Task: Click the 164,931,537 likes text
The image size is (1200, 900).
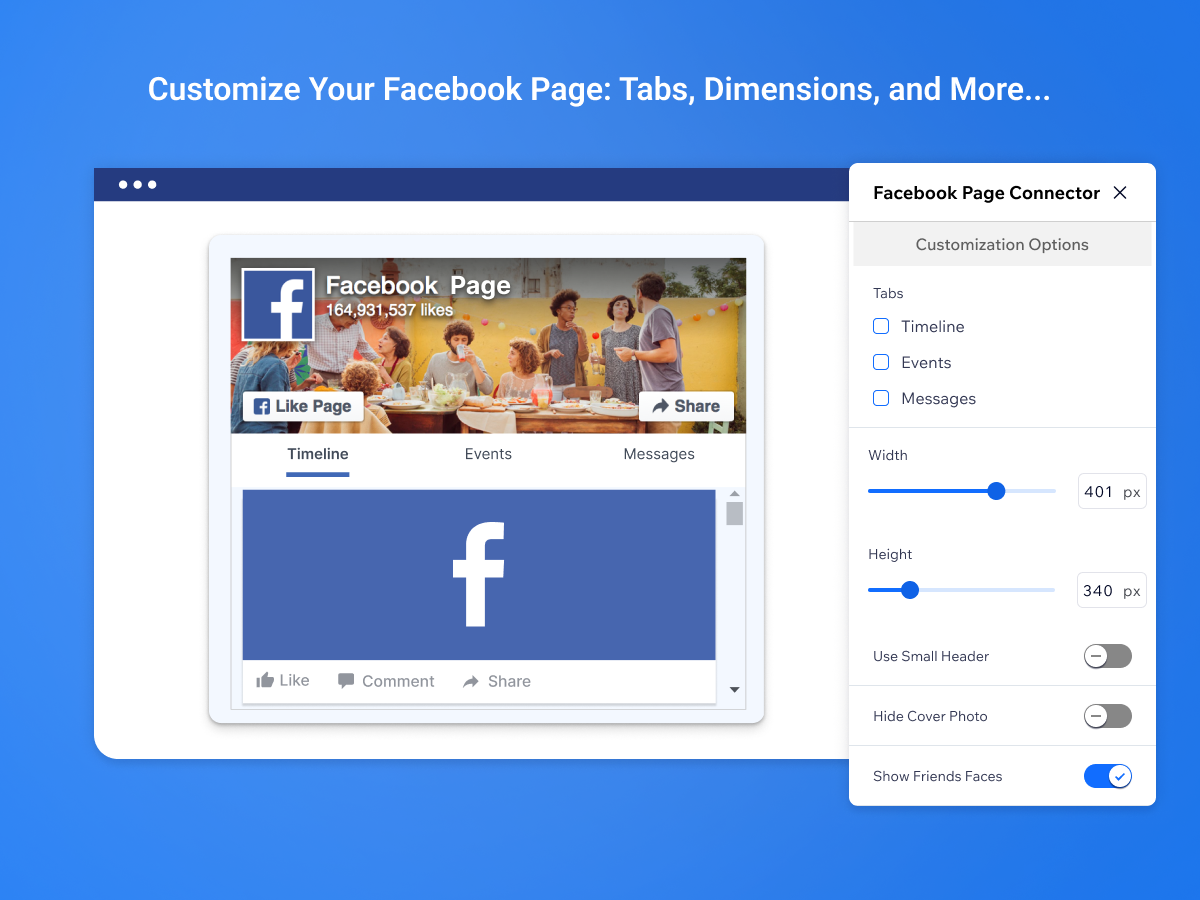Action: [x=389, y=310]
